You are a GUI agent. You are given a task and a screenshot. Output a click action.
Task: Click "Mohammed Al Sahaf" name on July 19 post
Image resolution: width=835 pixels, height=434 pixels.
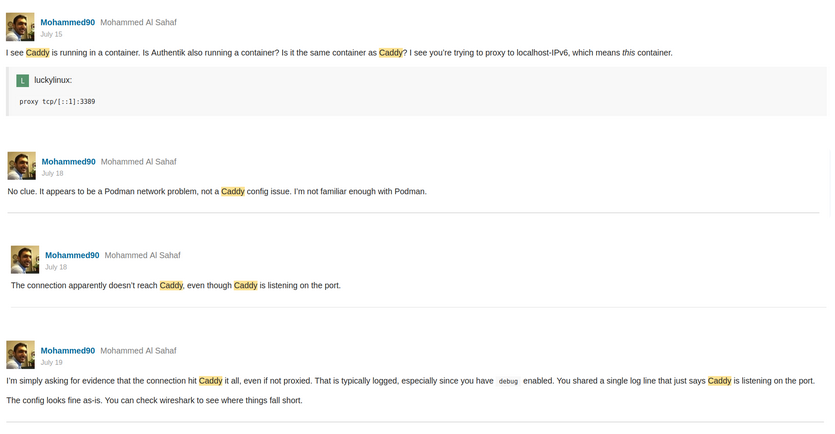(138, 351)
